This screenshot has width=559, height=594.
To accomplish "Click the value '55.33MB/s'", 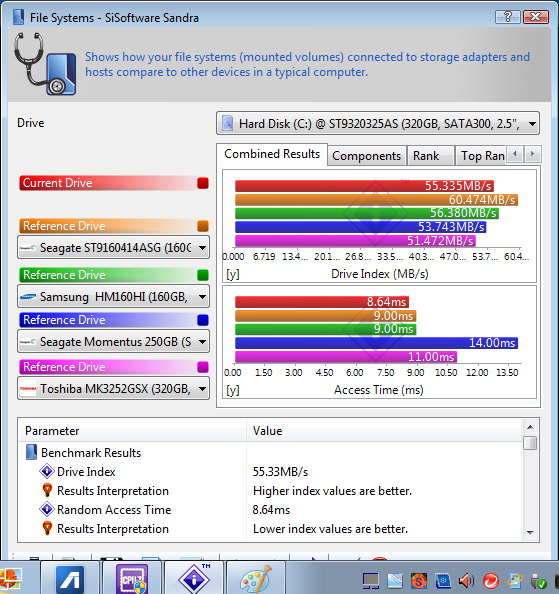I will click(280, 472).
